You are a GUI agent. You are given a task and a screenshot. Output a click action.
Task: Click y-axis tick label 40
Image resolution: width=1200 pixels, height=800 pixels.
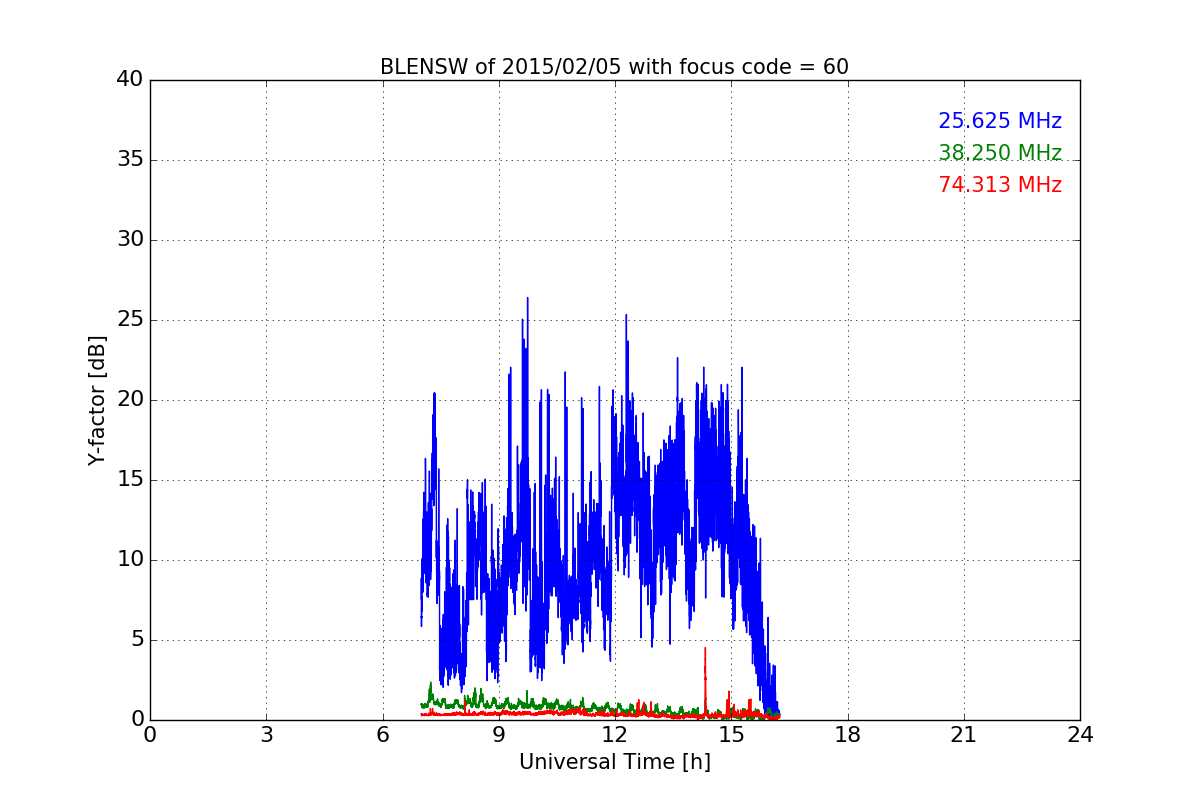129,80
